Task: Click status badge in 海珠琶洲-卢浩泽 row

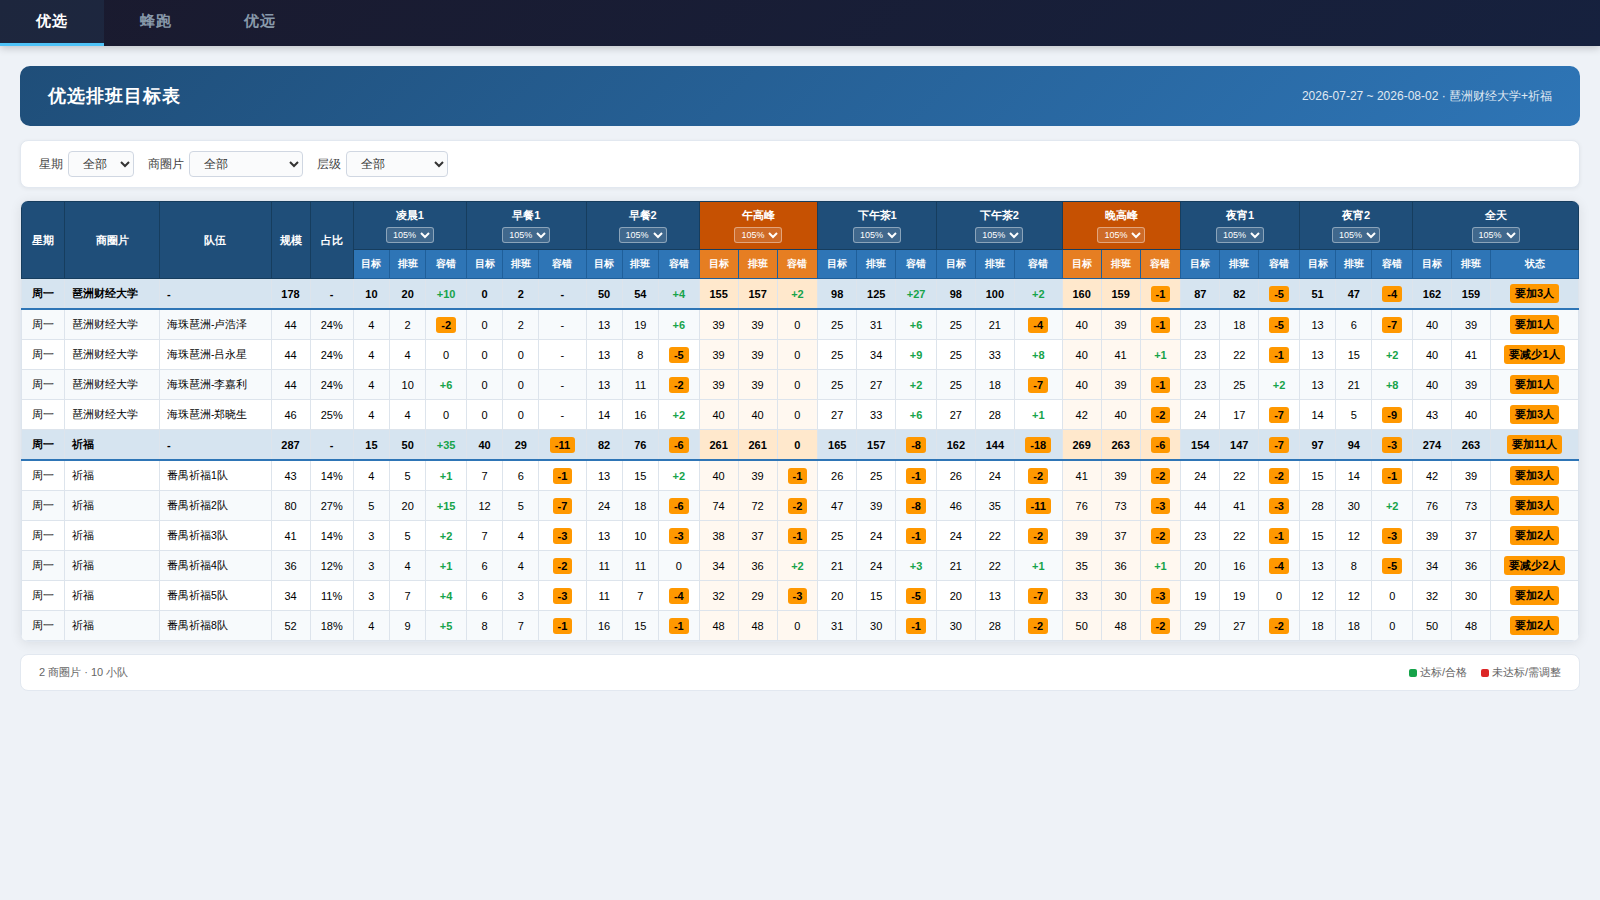Action: click(1534, 325)
